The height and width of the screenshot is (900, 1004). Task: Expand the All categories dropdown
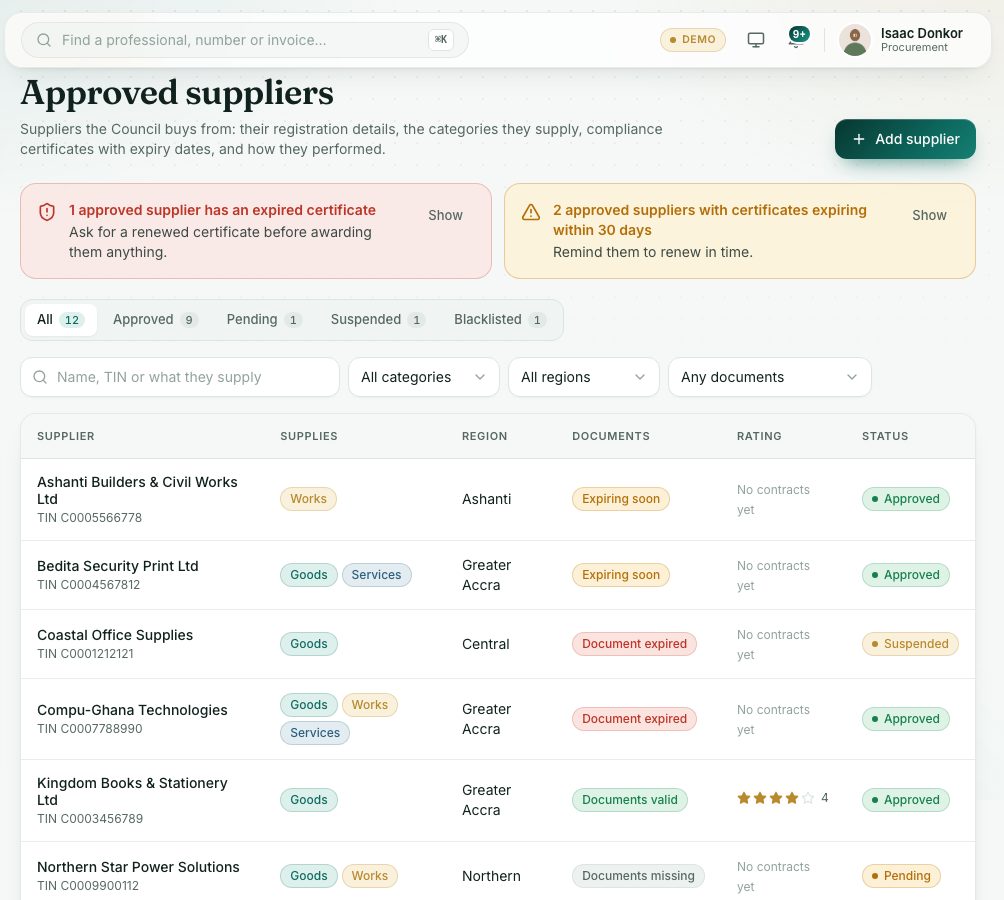click(x=423, y=377)
